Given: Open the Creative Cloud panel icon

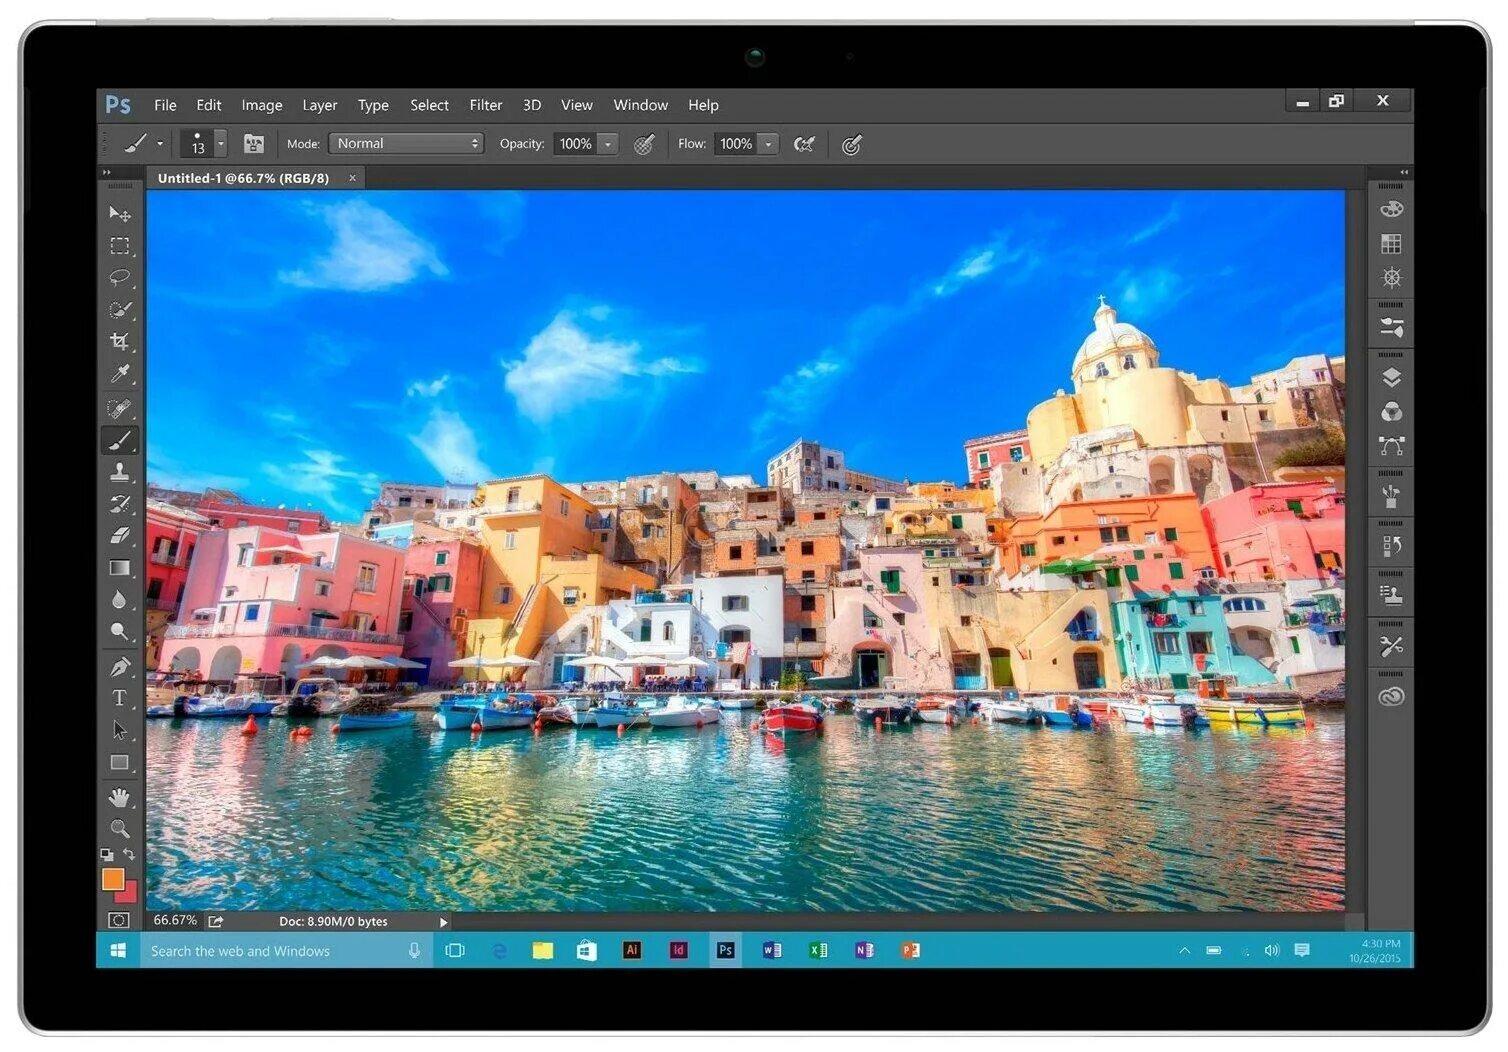Looking at the screenshot, I should click(x=1391, y=697).
